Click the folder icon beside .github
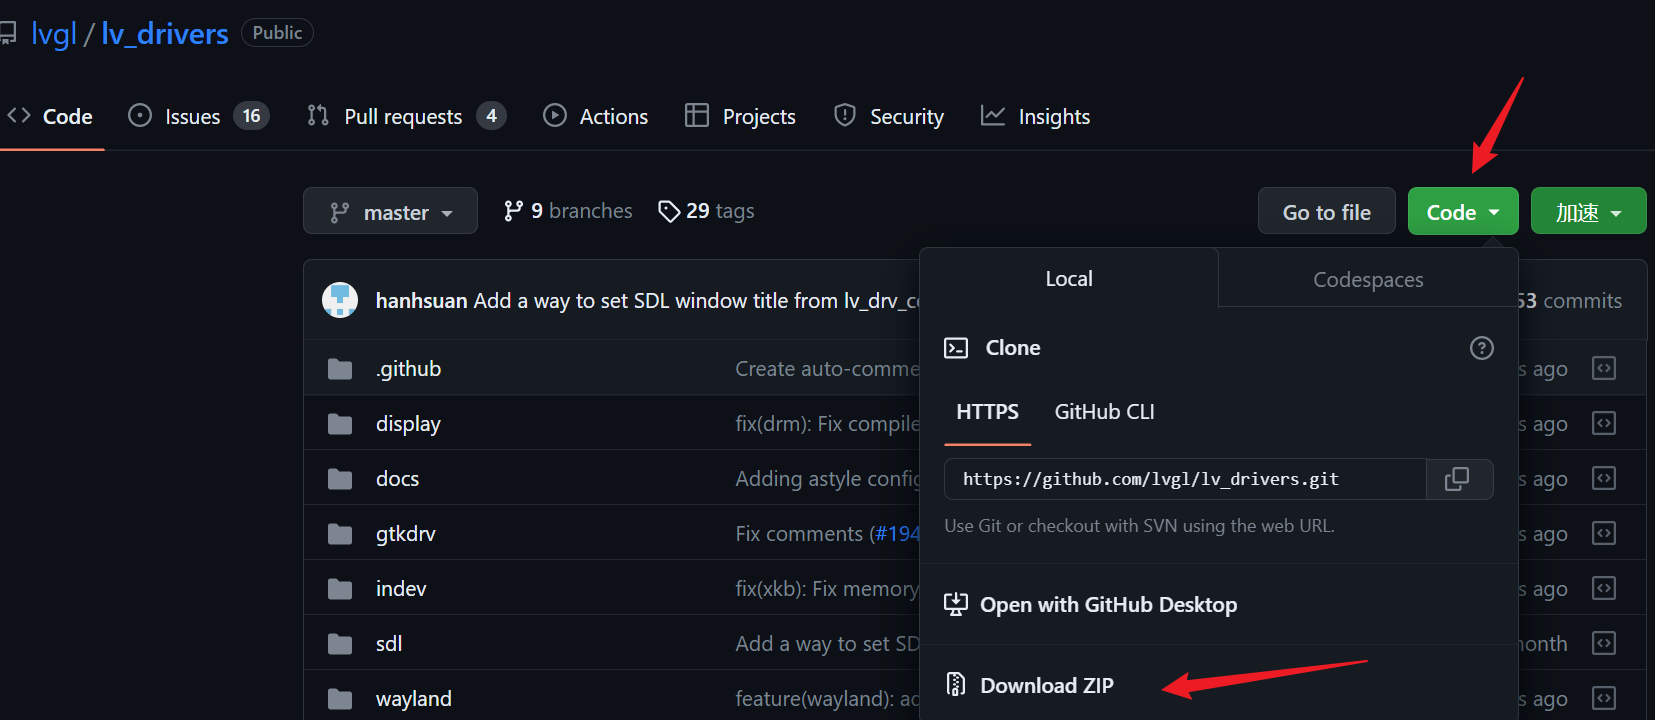Image resolution: width=1655 pixels, height=720 pixels. (340, 369)
